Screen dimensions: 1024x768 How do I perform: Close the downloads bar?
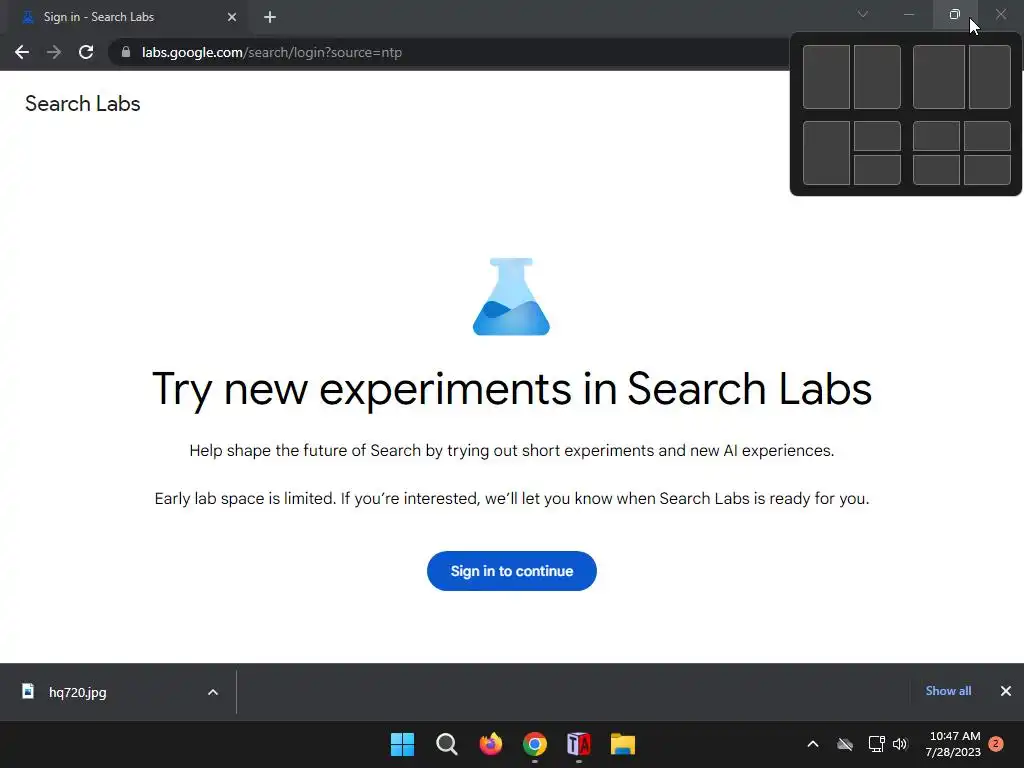tap(1006, 691)
